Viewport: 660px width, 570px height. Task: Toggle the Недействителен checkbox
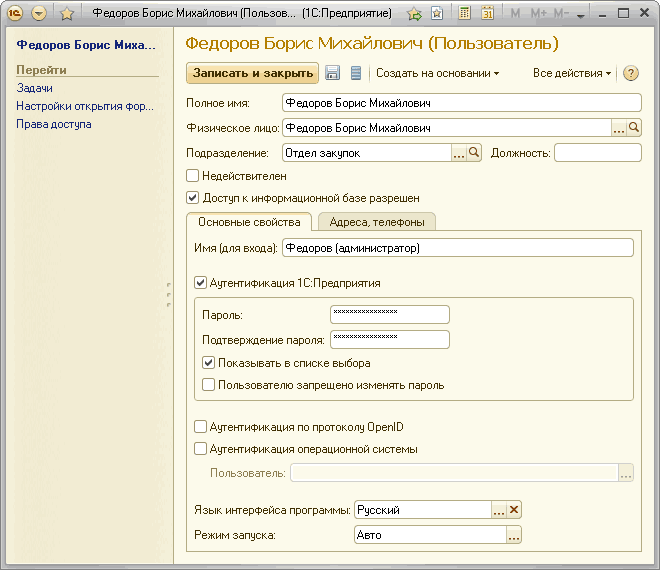(x=193, y=176)
